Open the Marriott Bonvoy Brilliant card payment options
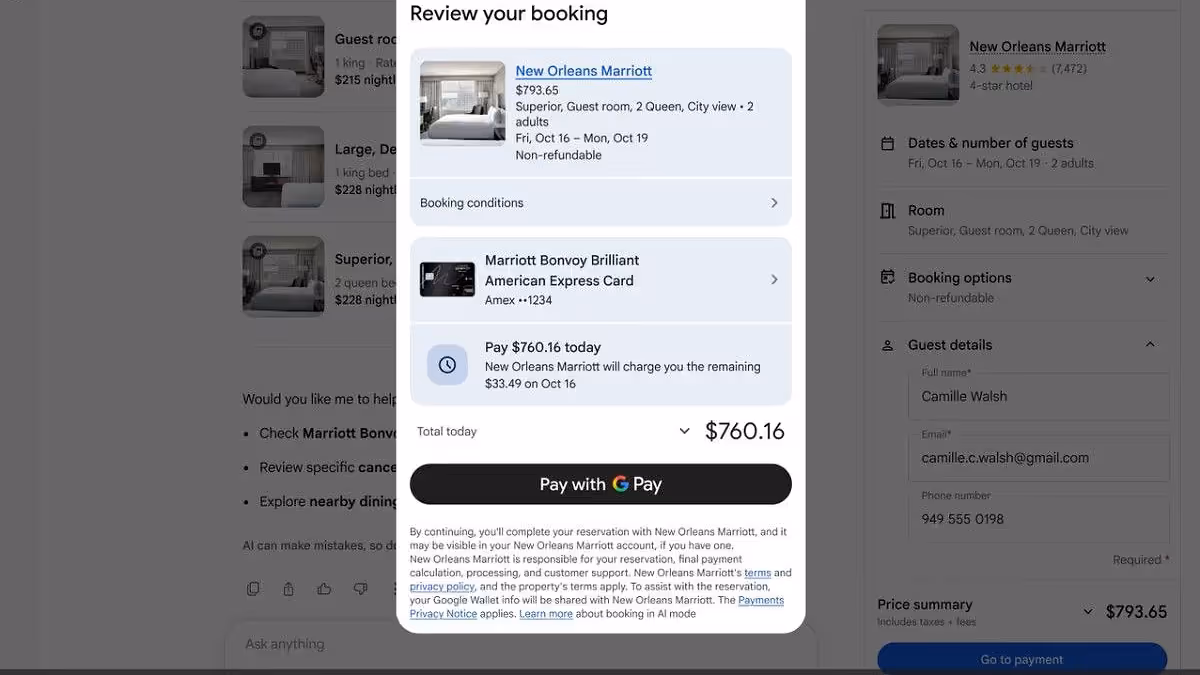This screenshot has width=1200, height=675. tap(601, 280)
